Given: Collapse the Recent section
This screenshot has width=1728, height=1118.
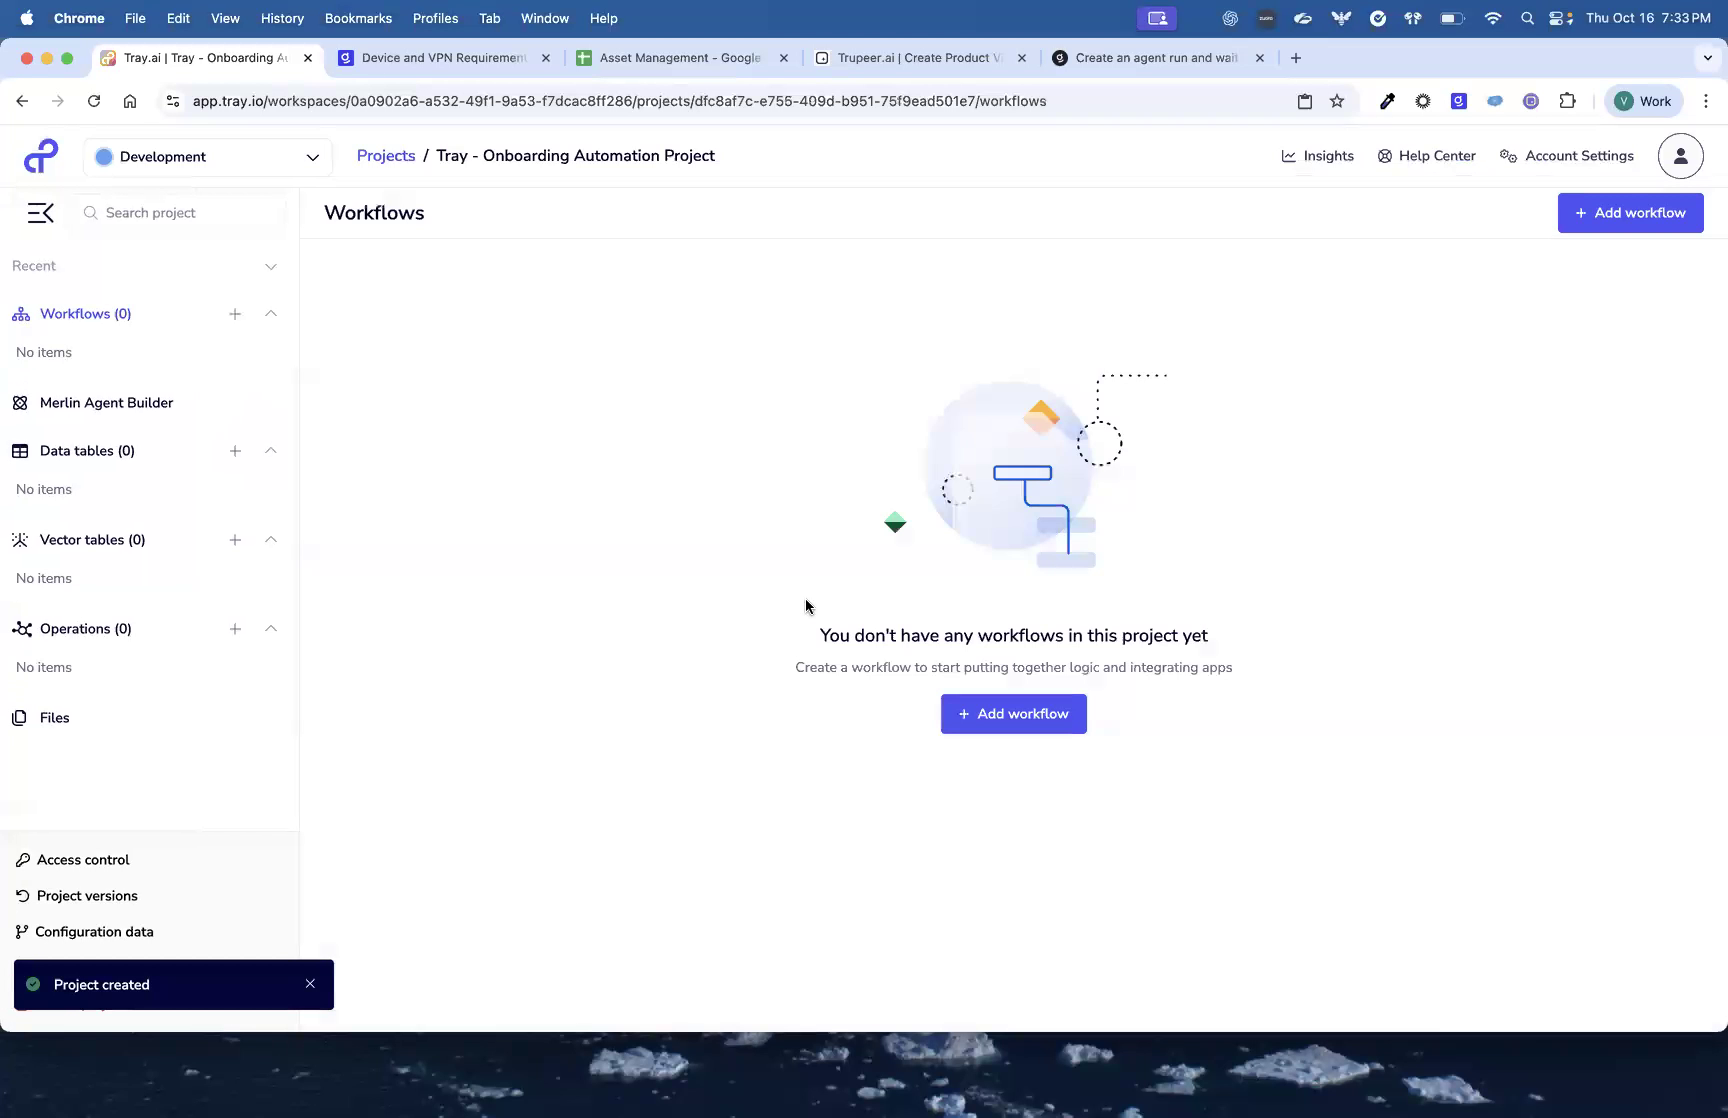Looking at the screenshot, I should point(271,266).
